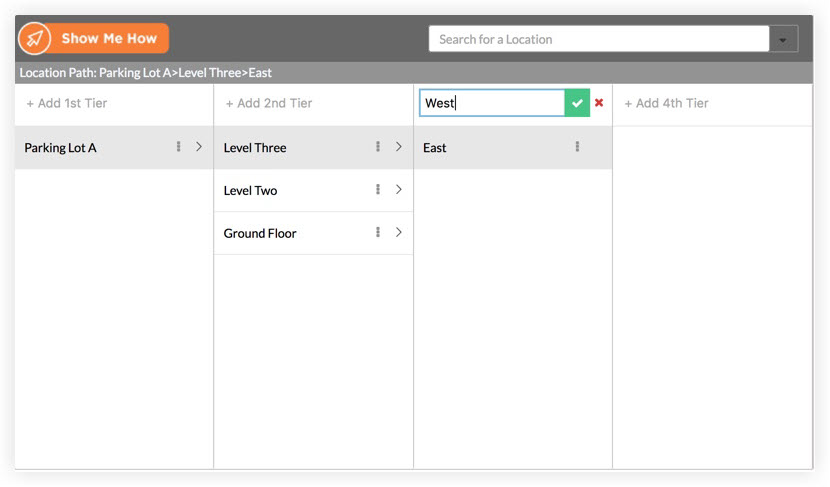Screen dimensions: 830x487
Task: Open the location search dropdown arrow
Action: (783, 40)
